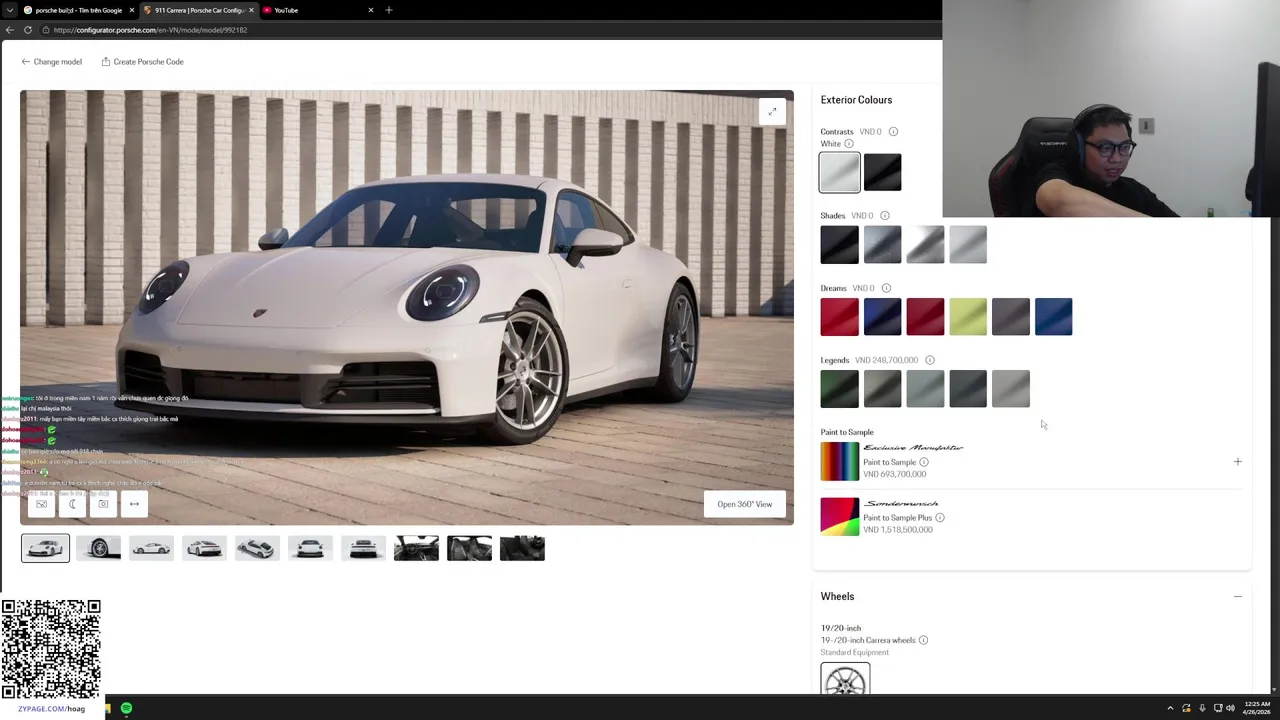Screen dimensions: 1280x720
Task: Click the Standard Equipment wheel label
Action: tap(854, 653)
